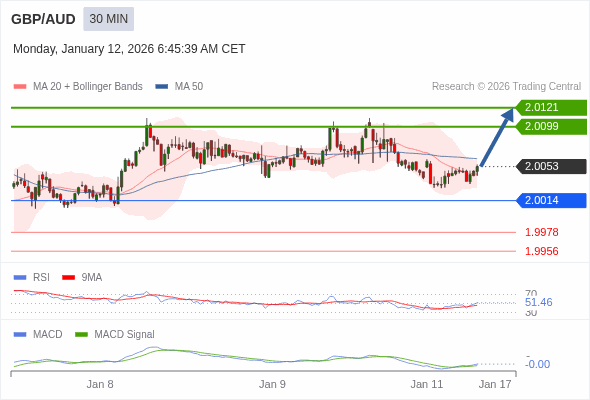The image size is (590, 400).
Task: Click the 1.9956 support price label
Action: (541, 251)
